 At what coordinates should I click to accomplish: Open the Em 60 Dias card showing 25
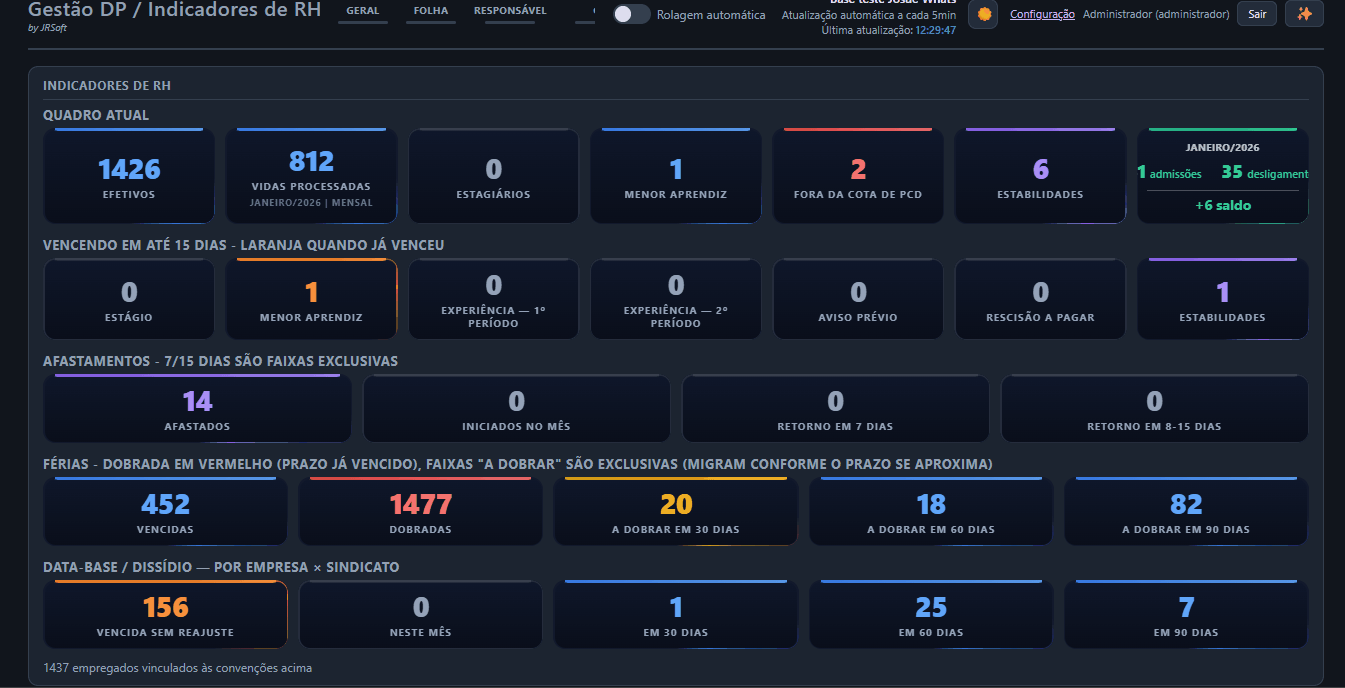(931, 614)
